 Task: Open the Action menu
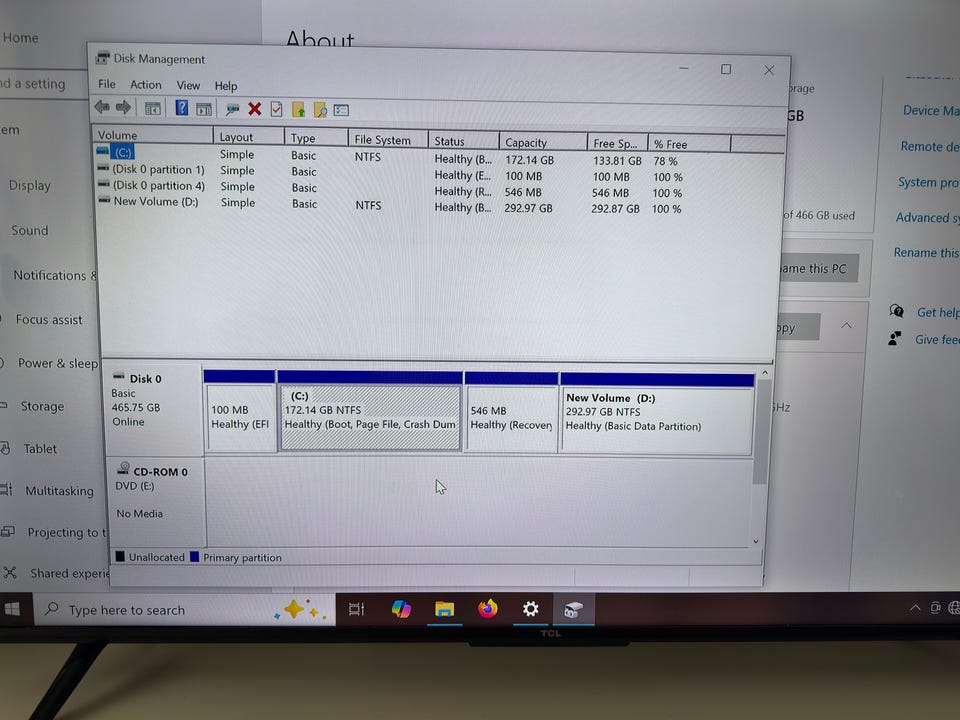(x=146, y=84)
